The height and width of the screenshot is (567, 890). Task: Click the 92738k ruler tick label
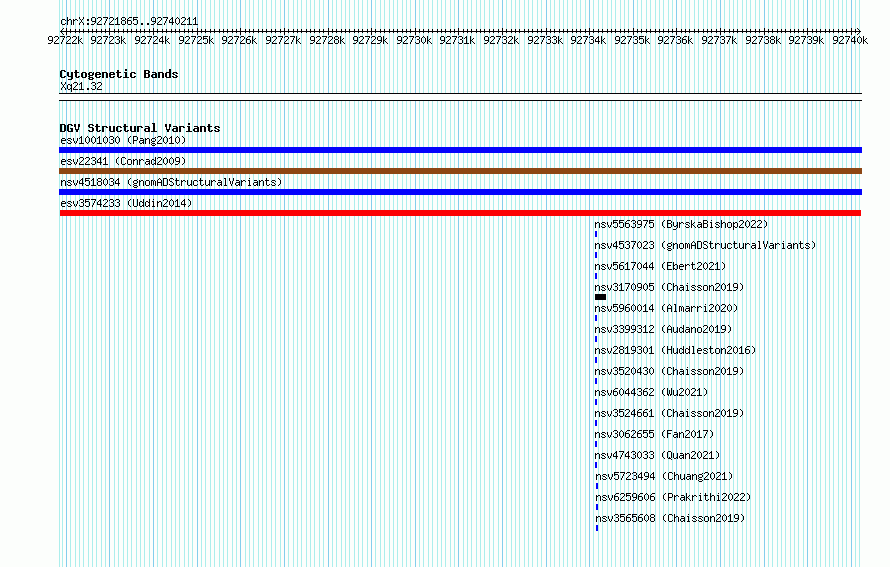click(763, 40)
